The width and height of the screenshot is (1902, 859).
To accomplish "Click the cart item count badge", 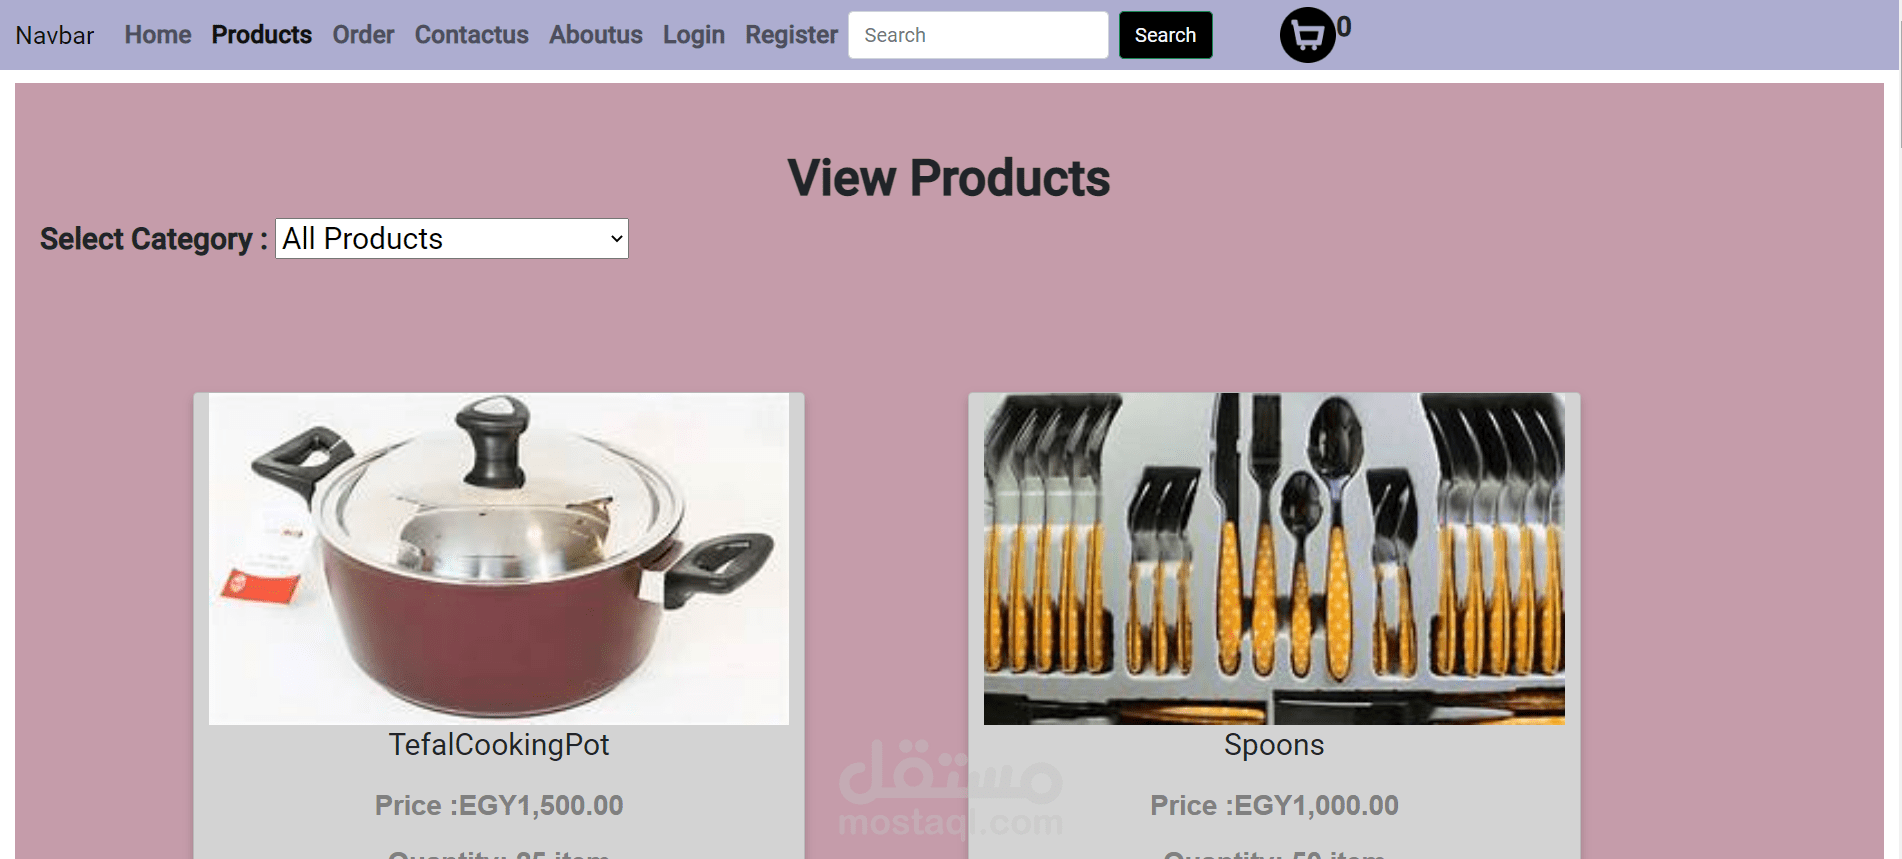I will click(1344, 27).
